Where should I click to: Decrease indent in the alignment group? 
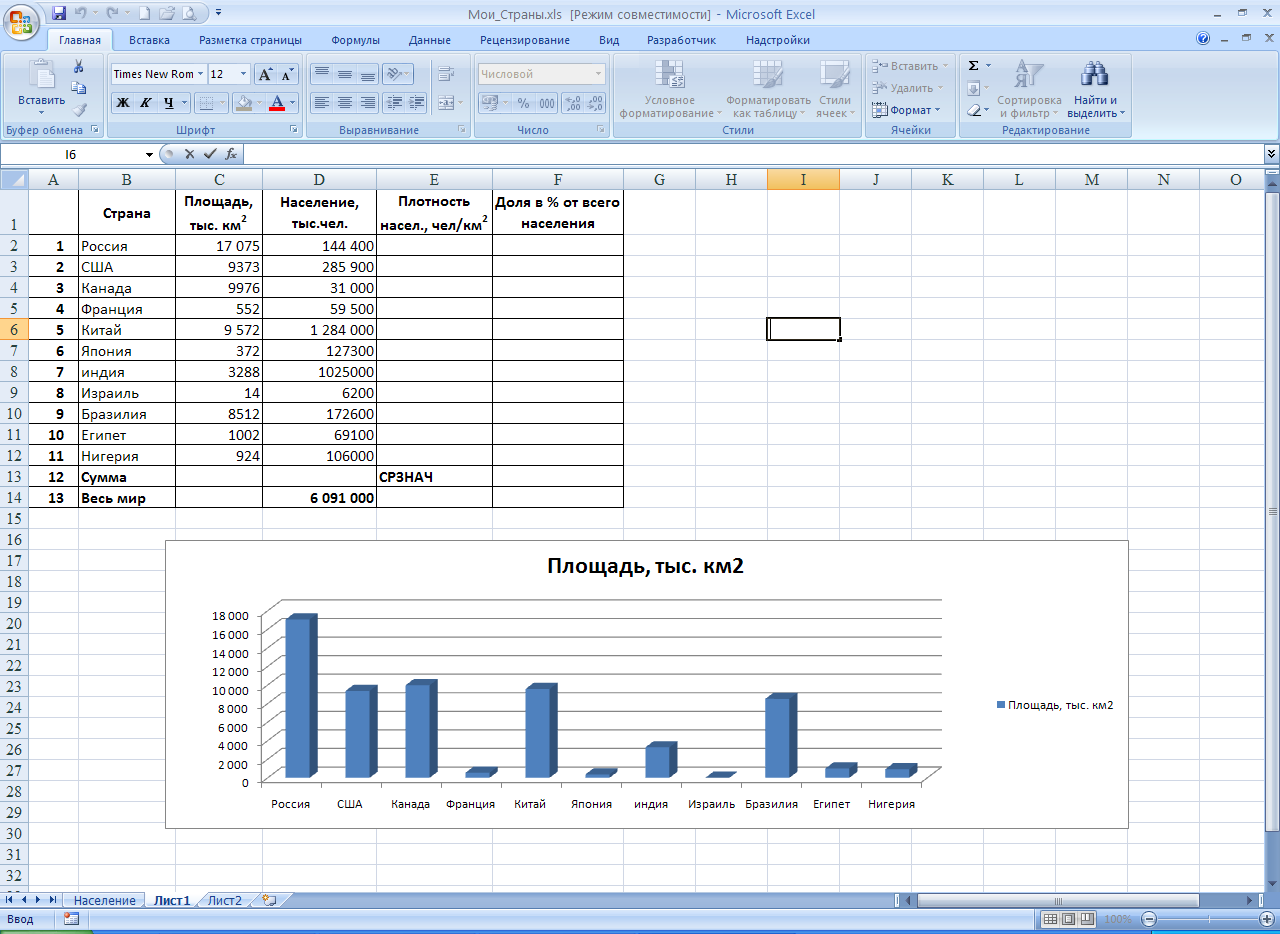click(x=394, y=102)
